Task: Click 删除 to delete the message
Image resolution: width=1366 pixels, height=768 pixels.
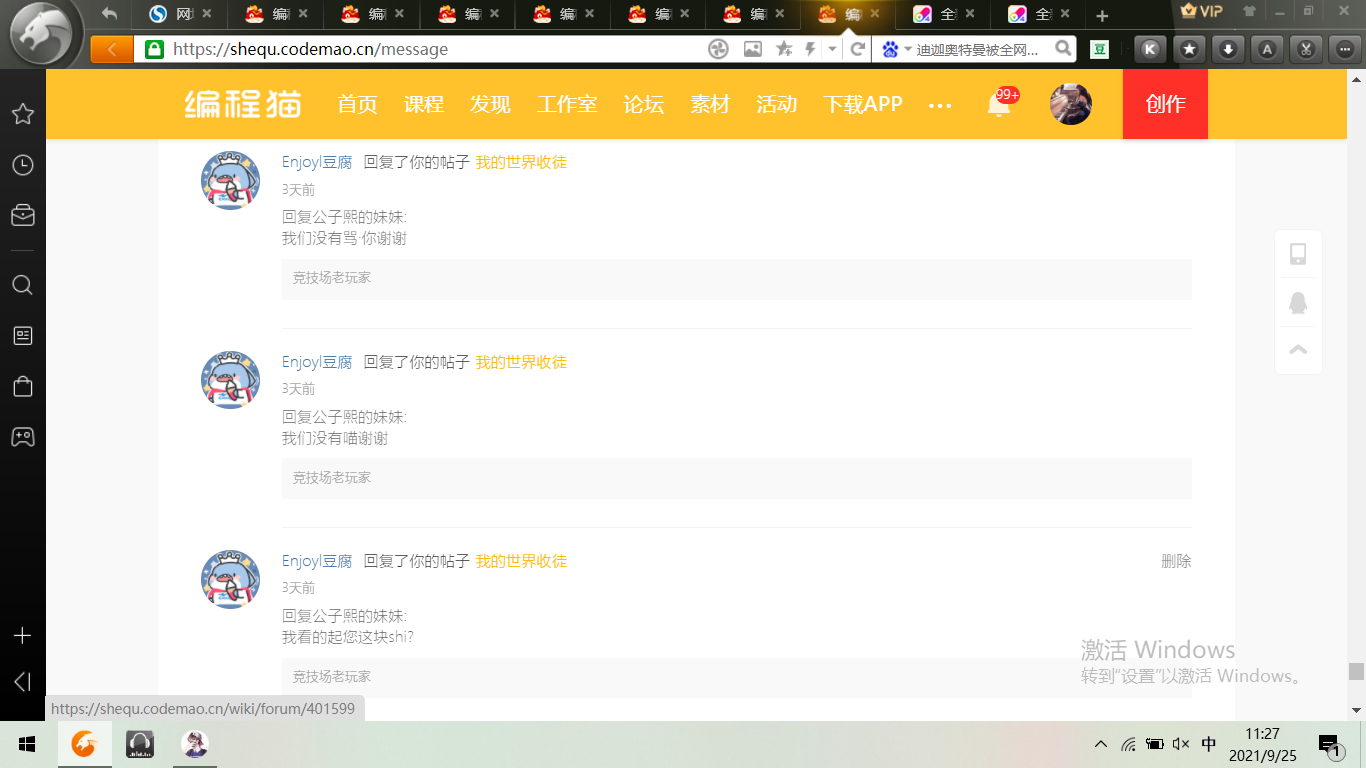Action: pyautogui.click(x=1176, y=561)
